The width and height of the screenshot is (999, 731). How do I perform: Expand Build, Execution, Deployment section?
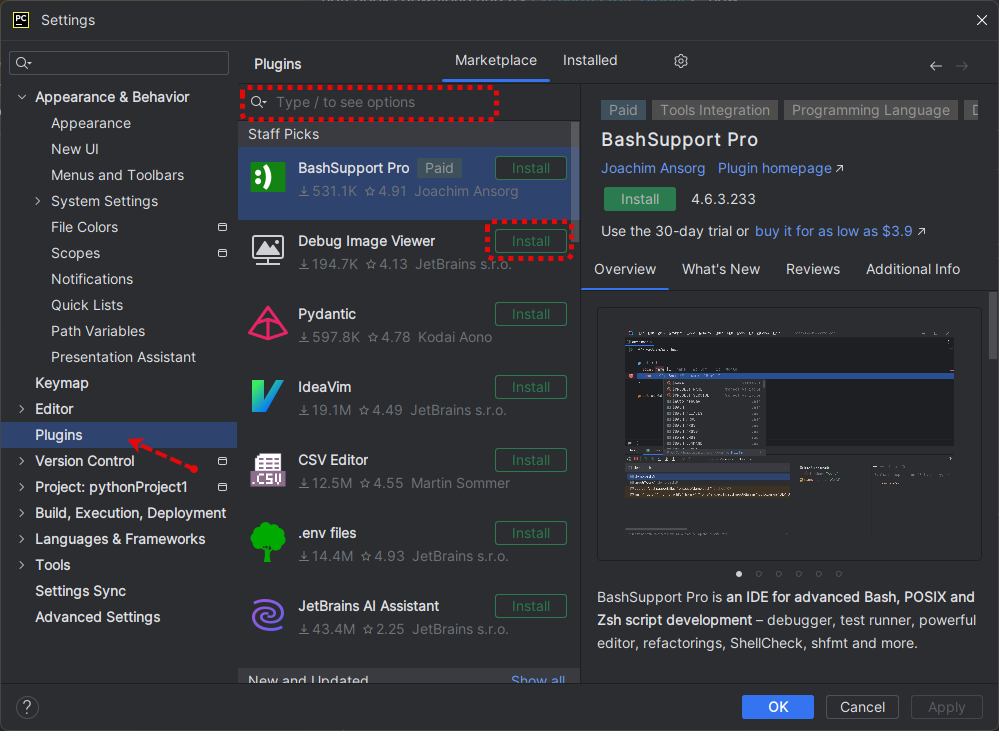coord(22,513)
